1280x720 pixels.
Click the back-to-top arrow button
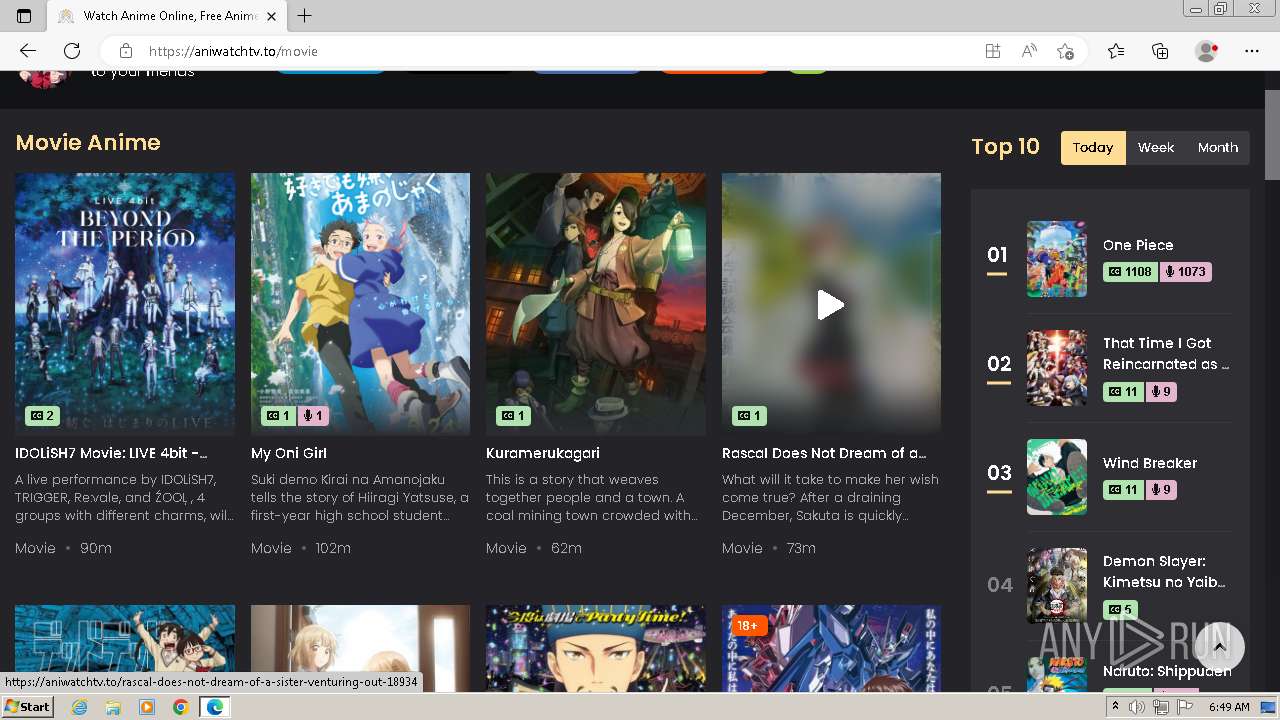click(1219, 647)
